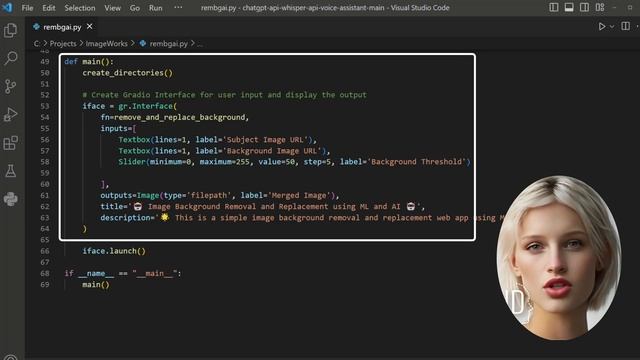Toggle the primary side bar layout
This screenshot has width=640, height=360.
[553, 7]
